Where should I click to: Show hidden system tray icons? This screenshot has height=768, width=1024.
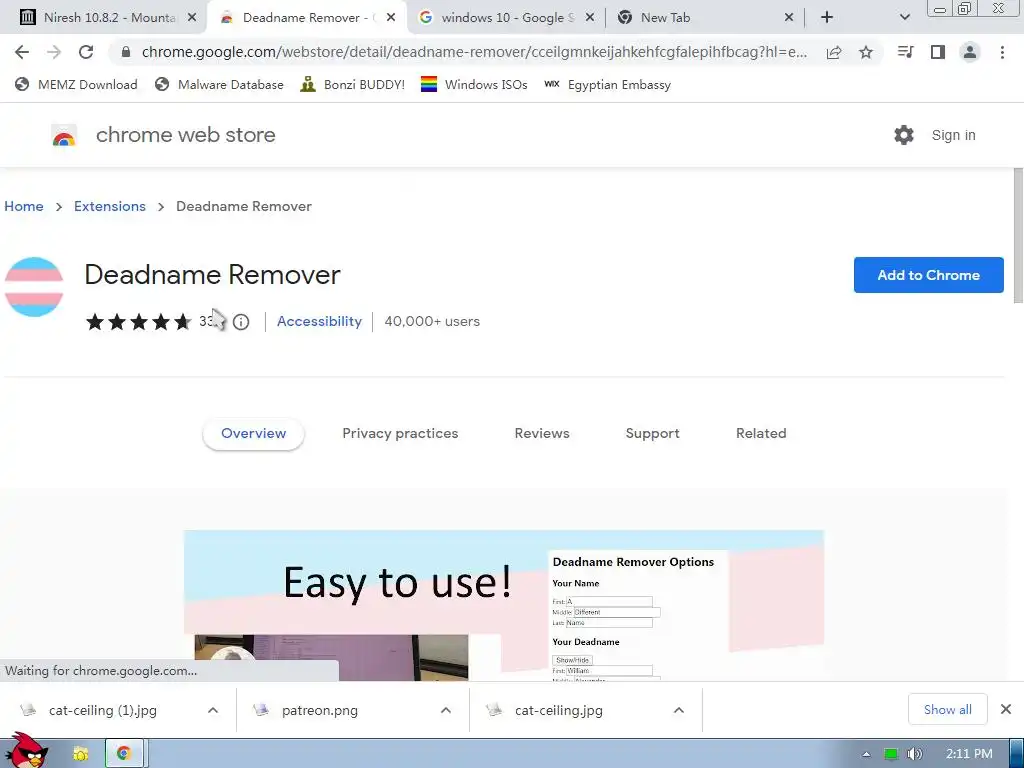point(866,754)
